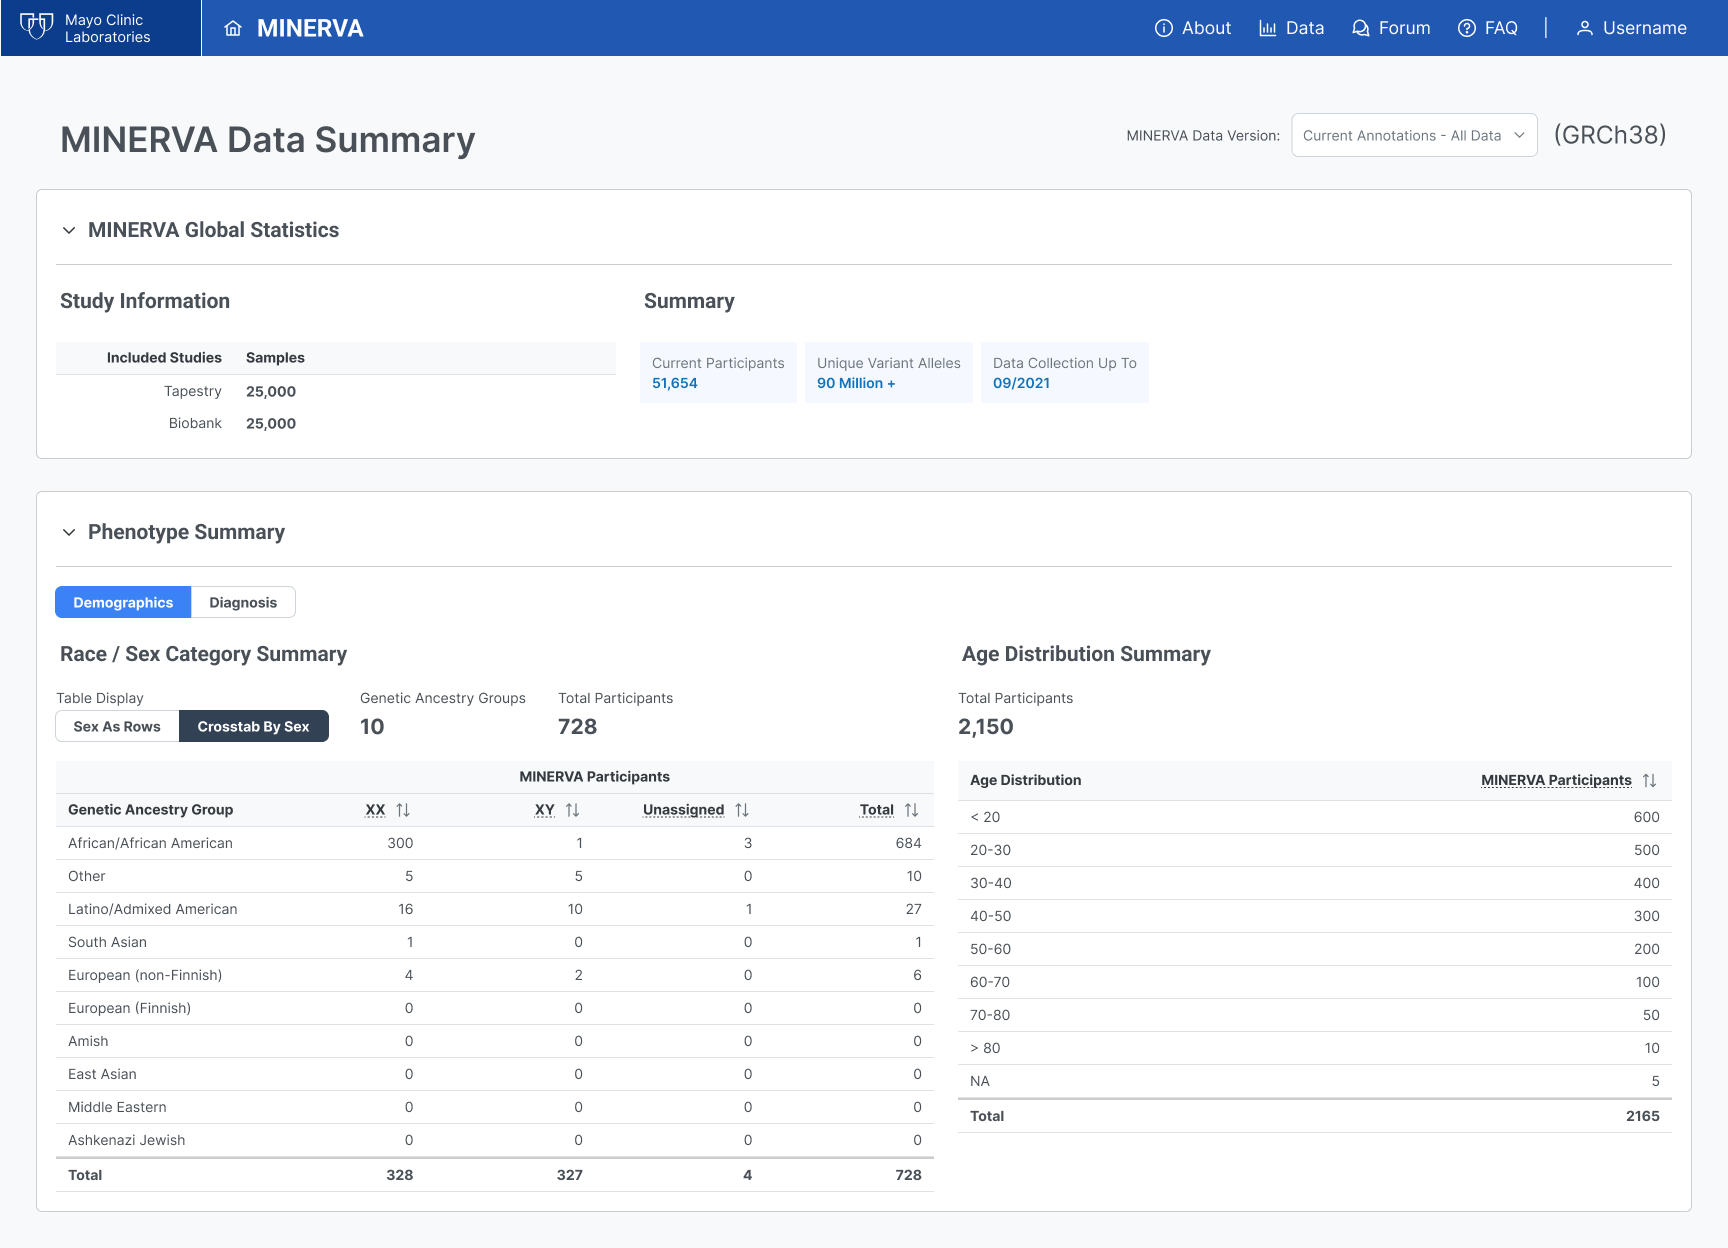The width and height of the screenshot is (1728, 1248).
Task: Click the Unassigned column header label
Action: coord(683,810)
